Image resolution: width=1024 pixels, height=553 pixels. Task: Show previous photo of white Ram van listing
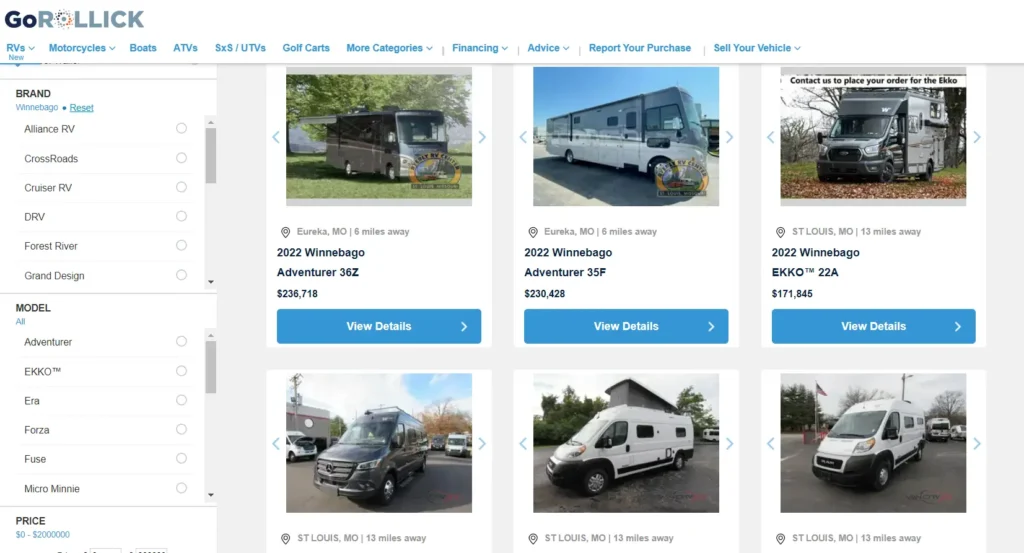[771, 443]
